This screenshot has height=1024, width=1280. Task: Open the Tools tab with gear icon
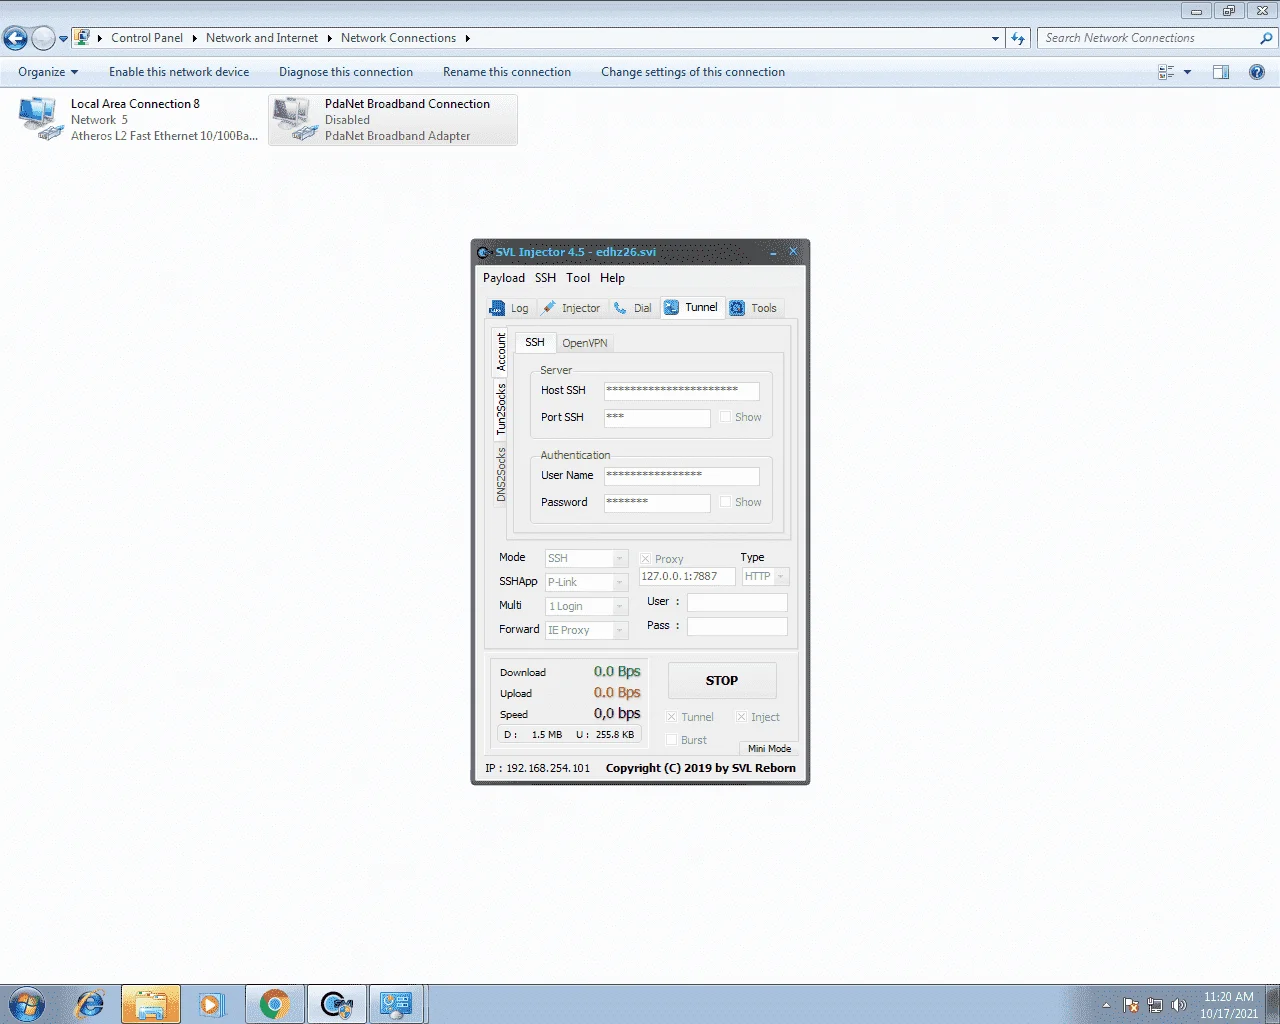(754, 308)
